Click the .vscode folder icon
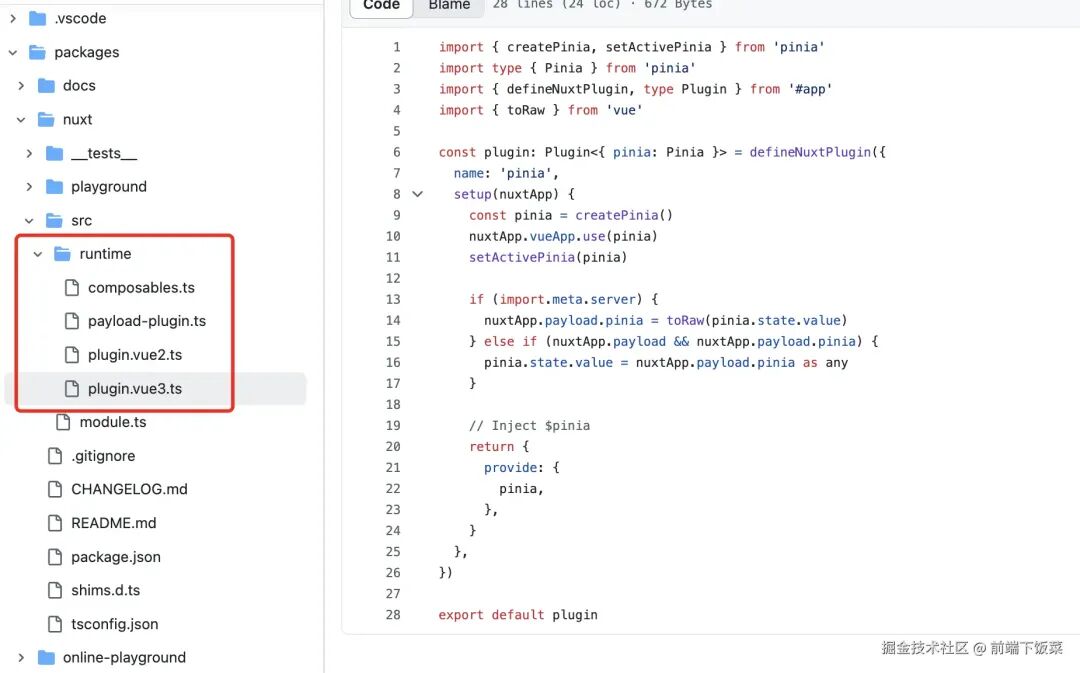Image resolution: width=1080 pixels, height=673 pixels. (x=38, y=19)
